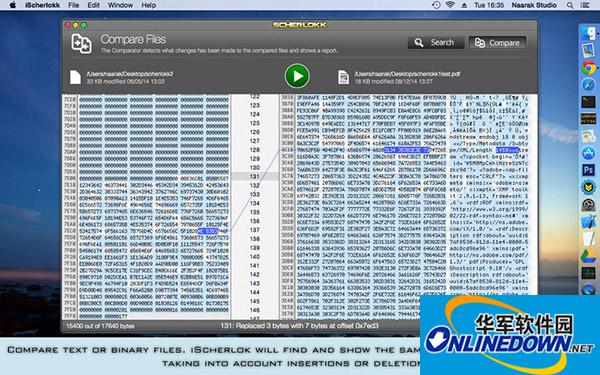
Task: Start the comparison with the green play button
Action: [297, 76]
